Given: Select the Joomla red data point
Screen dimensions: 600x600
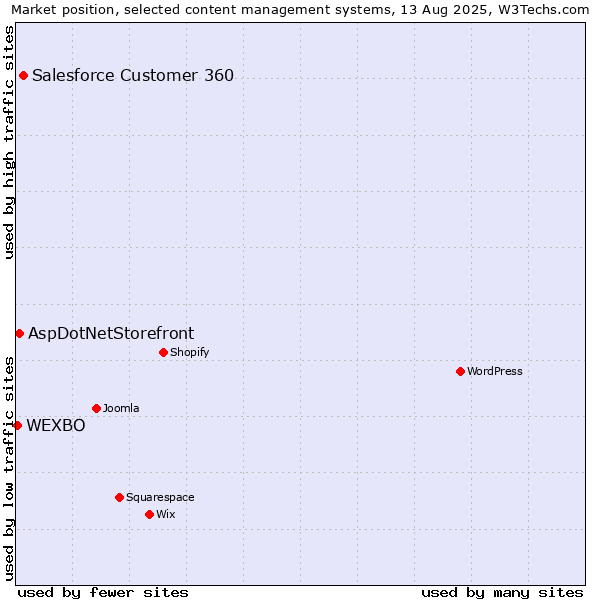Looking at the screenshot, I should [96, 409].
